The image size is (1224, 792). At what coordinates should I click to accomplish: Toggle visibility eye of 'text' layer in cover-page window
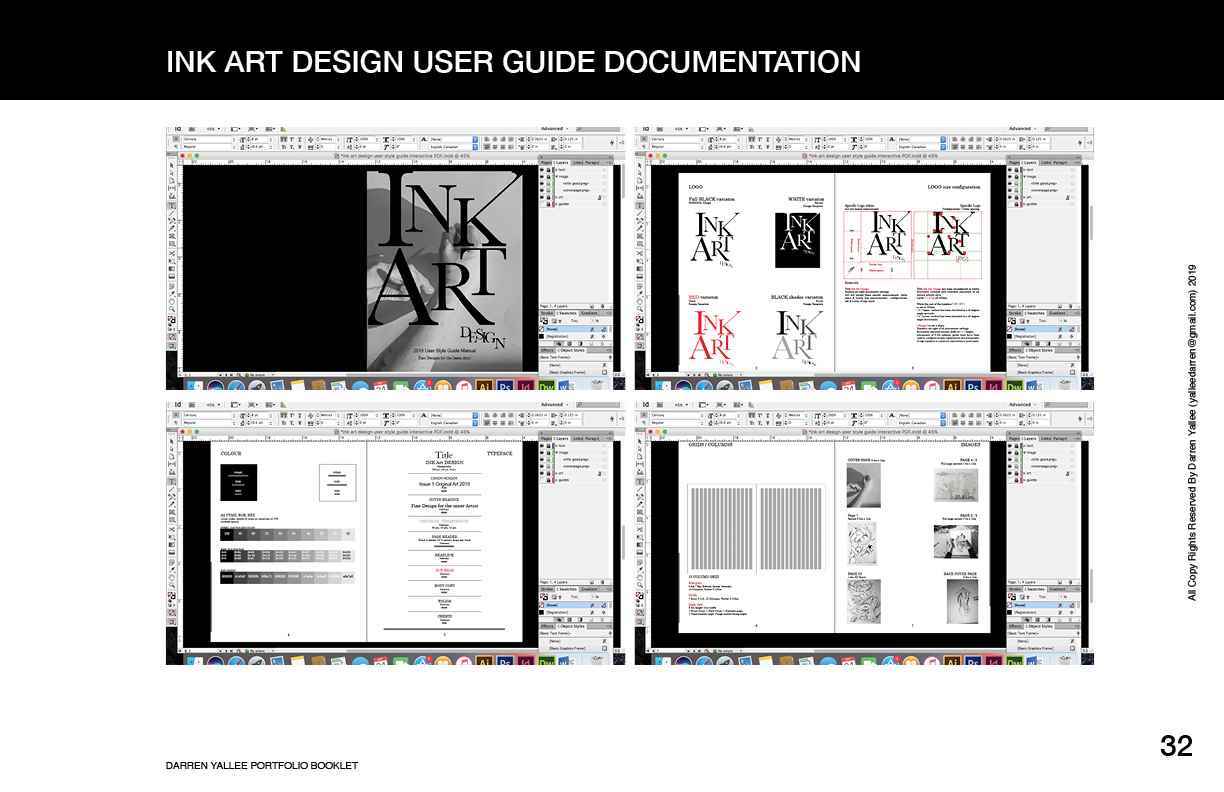click(x=542, y=170)
